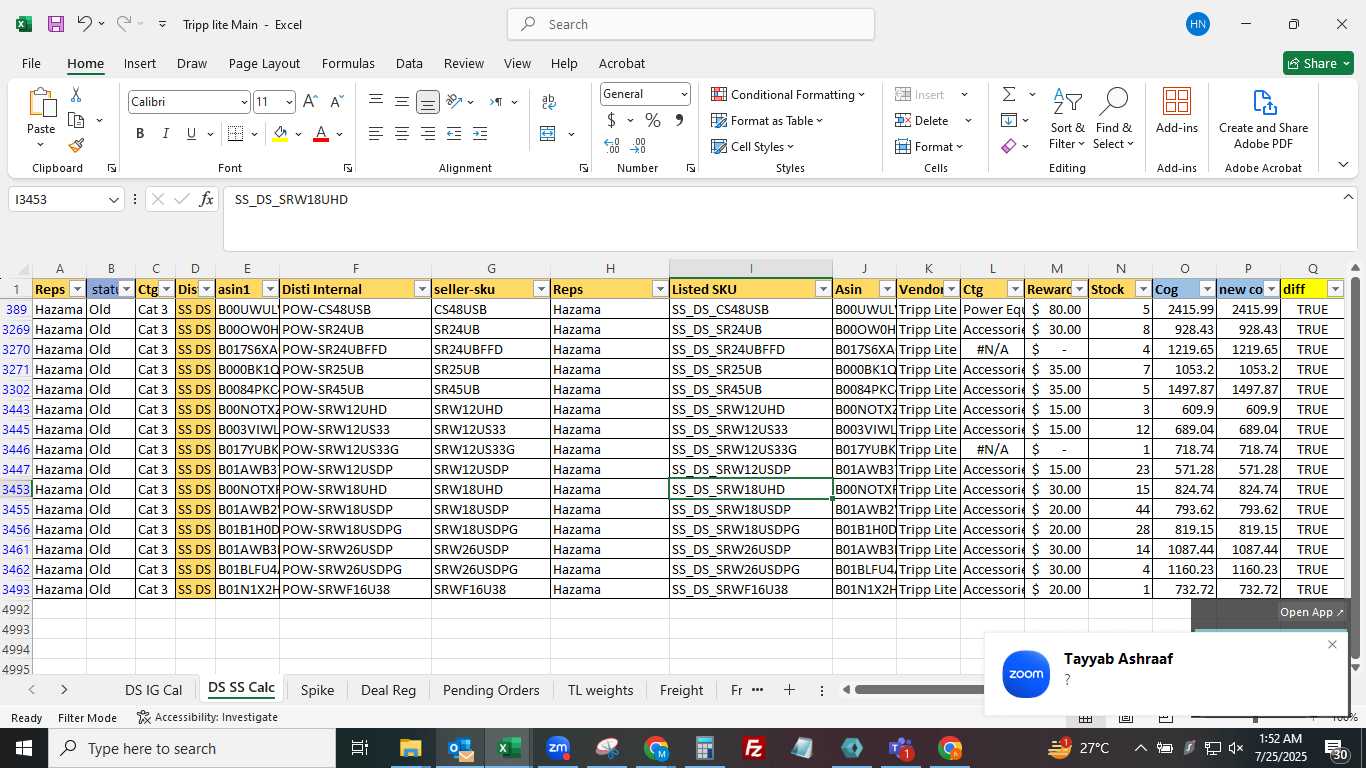Click the AutoSum sigma icon
The width and height of the screenshot is (1366, 768).
click(1008, 94)
